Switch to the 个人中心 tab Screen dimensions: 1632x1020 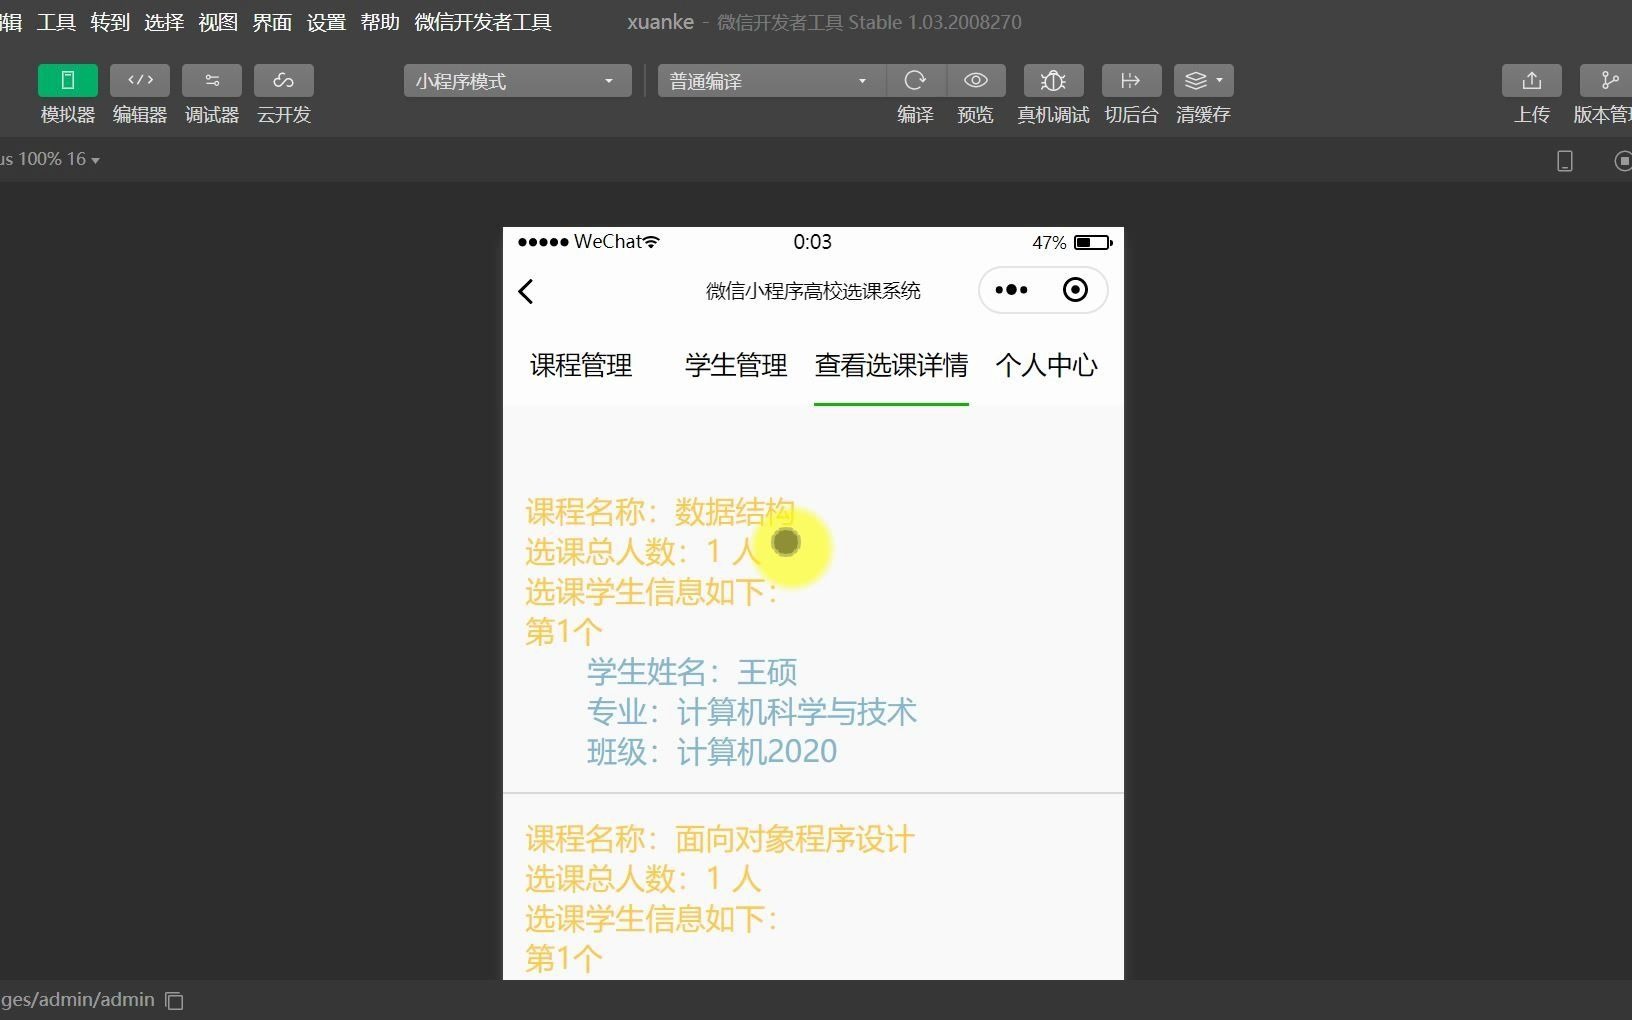1046,365
